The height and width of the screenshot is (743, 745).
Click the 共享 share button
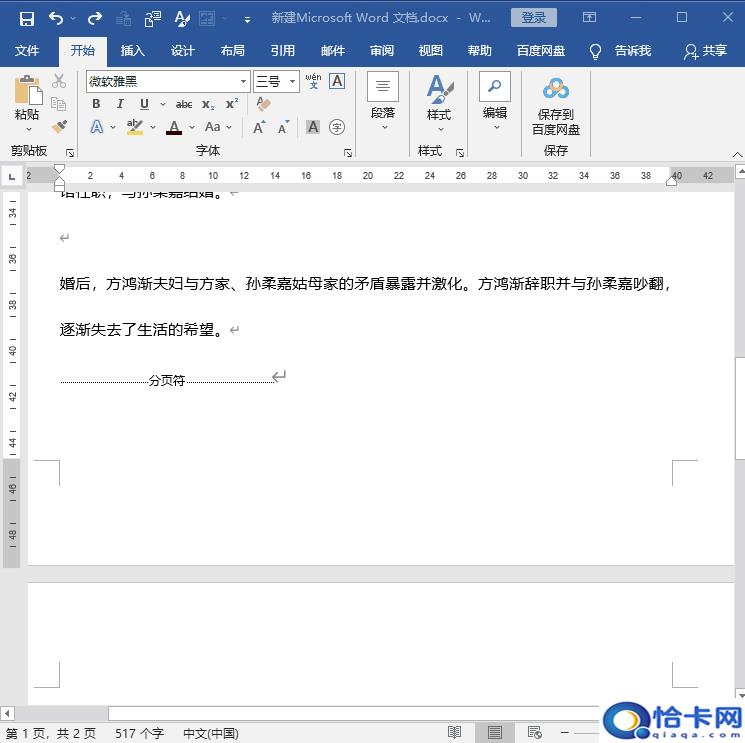click(705, 51)
